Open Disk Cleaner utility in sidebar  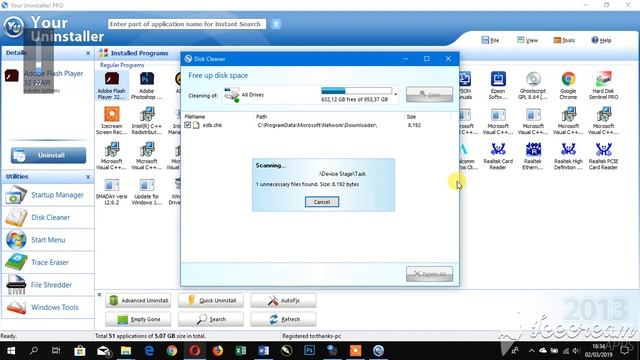click(48, 218)
